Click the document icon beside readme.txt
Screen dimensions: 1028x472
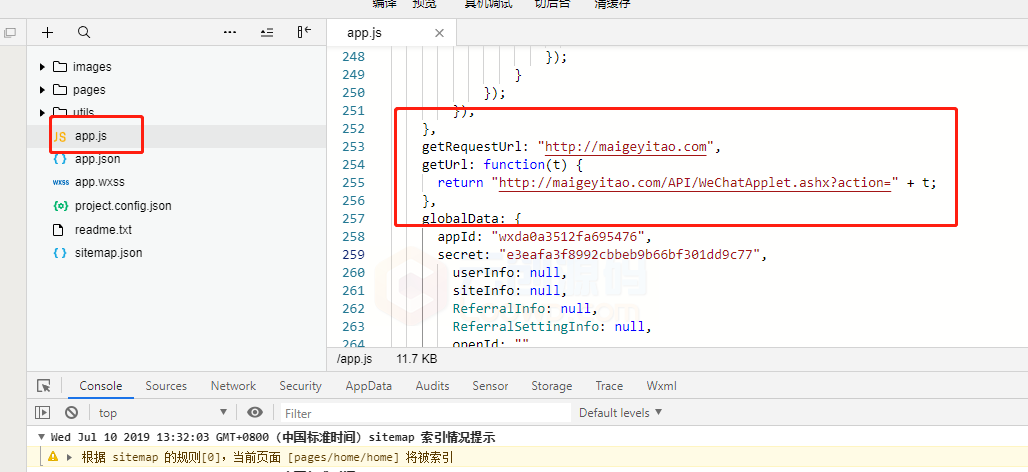coord(59,230)
